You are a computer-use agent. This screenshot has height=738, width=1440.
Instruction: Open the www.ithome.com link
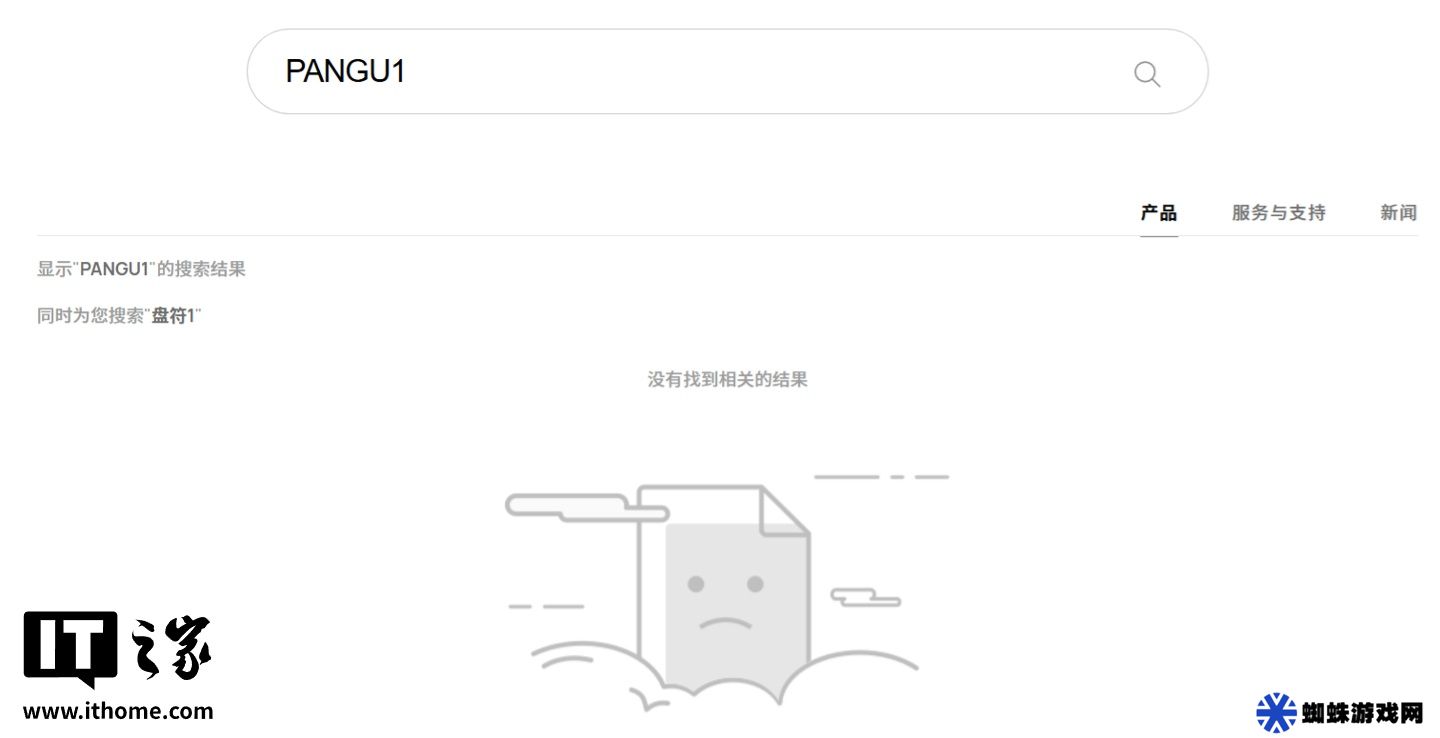(x=118, y=712)
